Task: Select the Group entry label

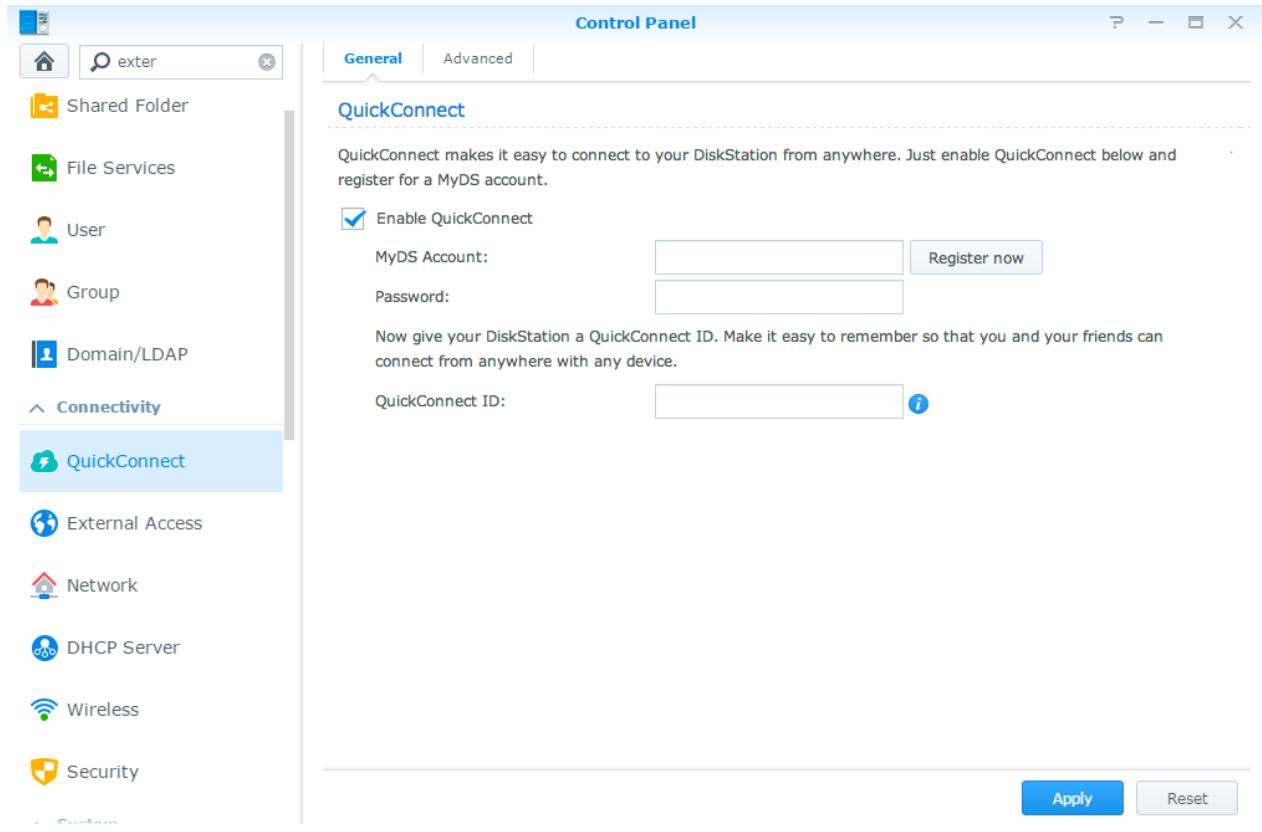Action: point(93,292)
